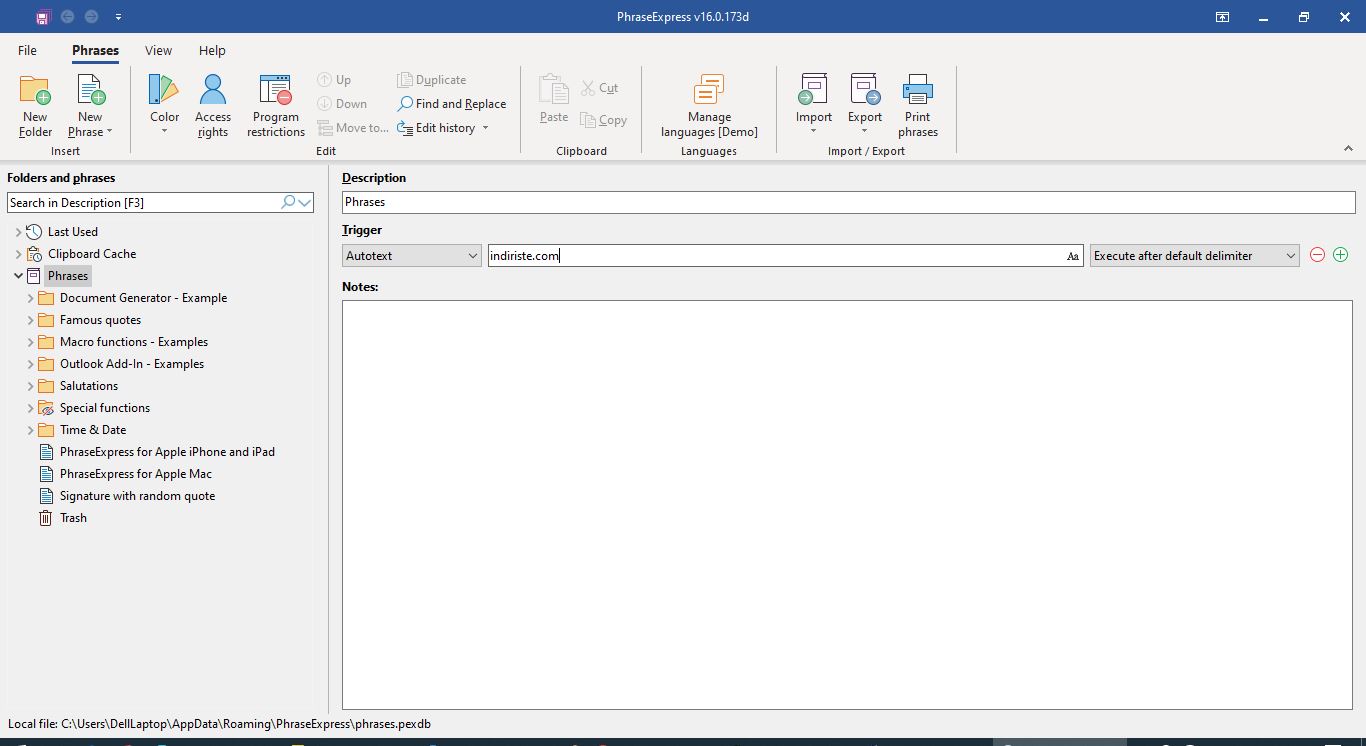Viewport: 1366px width, 746px height.
Task: Copy the selection
Action: [x=603, y=120]
